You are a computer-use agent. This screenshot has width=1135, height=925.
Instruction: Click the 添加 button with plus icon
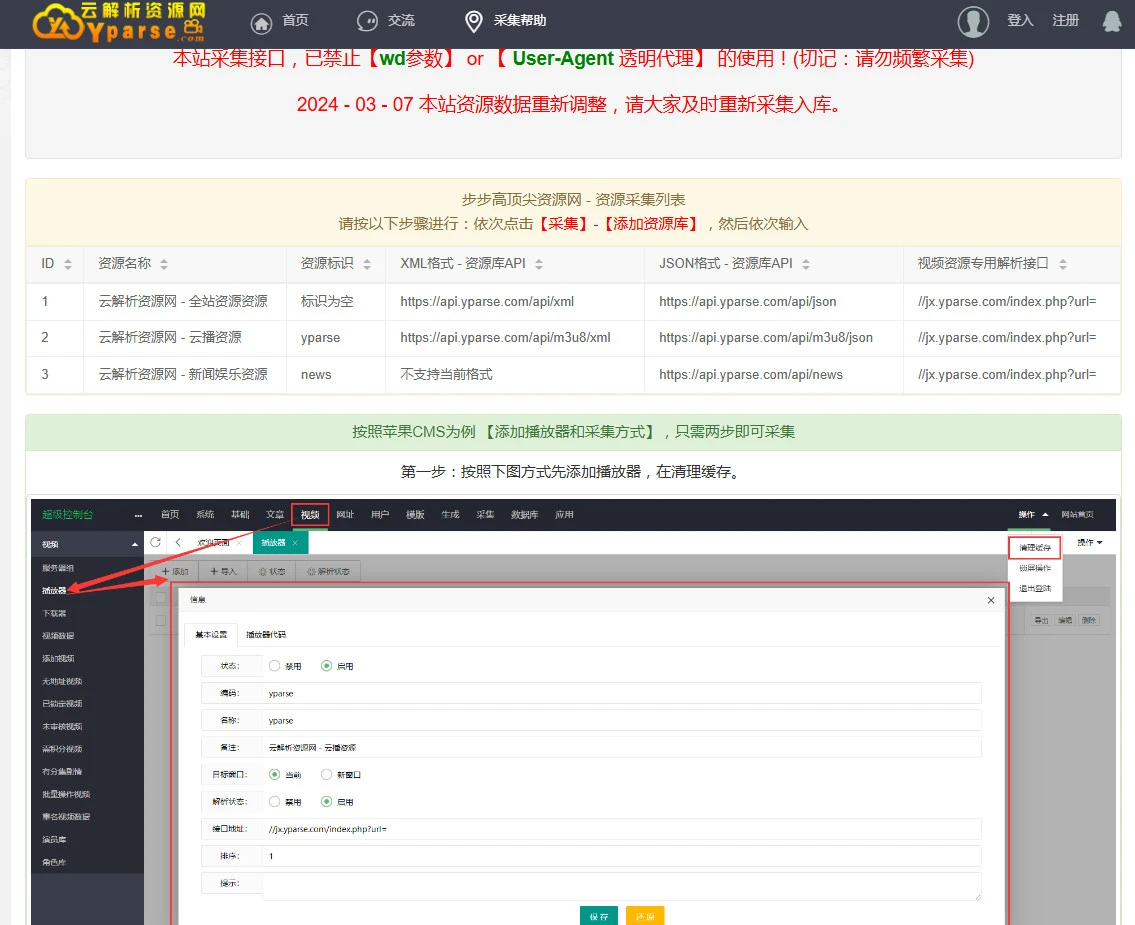(x=175, y=571)
